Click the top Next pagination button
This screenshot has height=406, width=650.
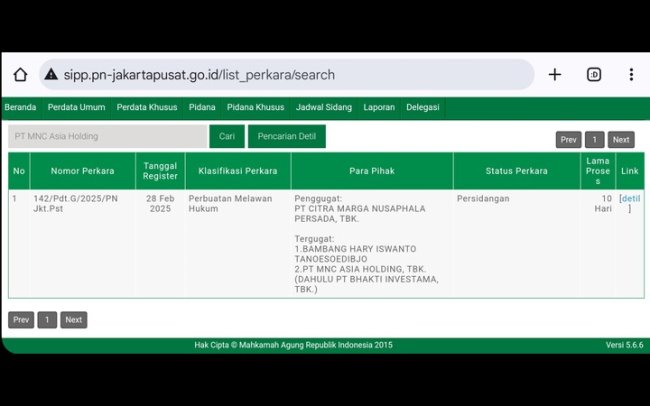[x=621, y=140]
